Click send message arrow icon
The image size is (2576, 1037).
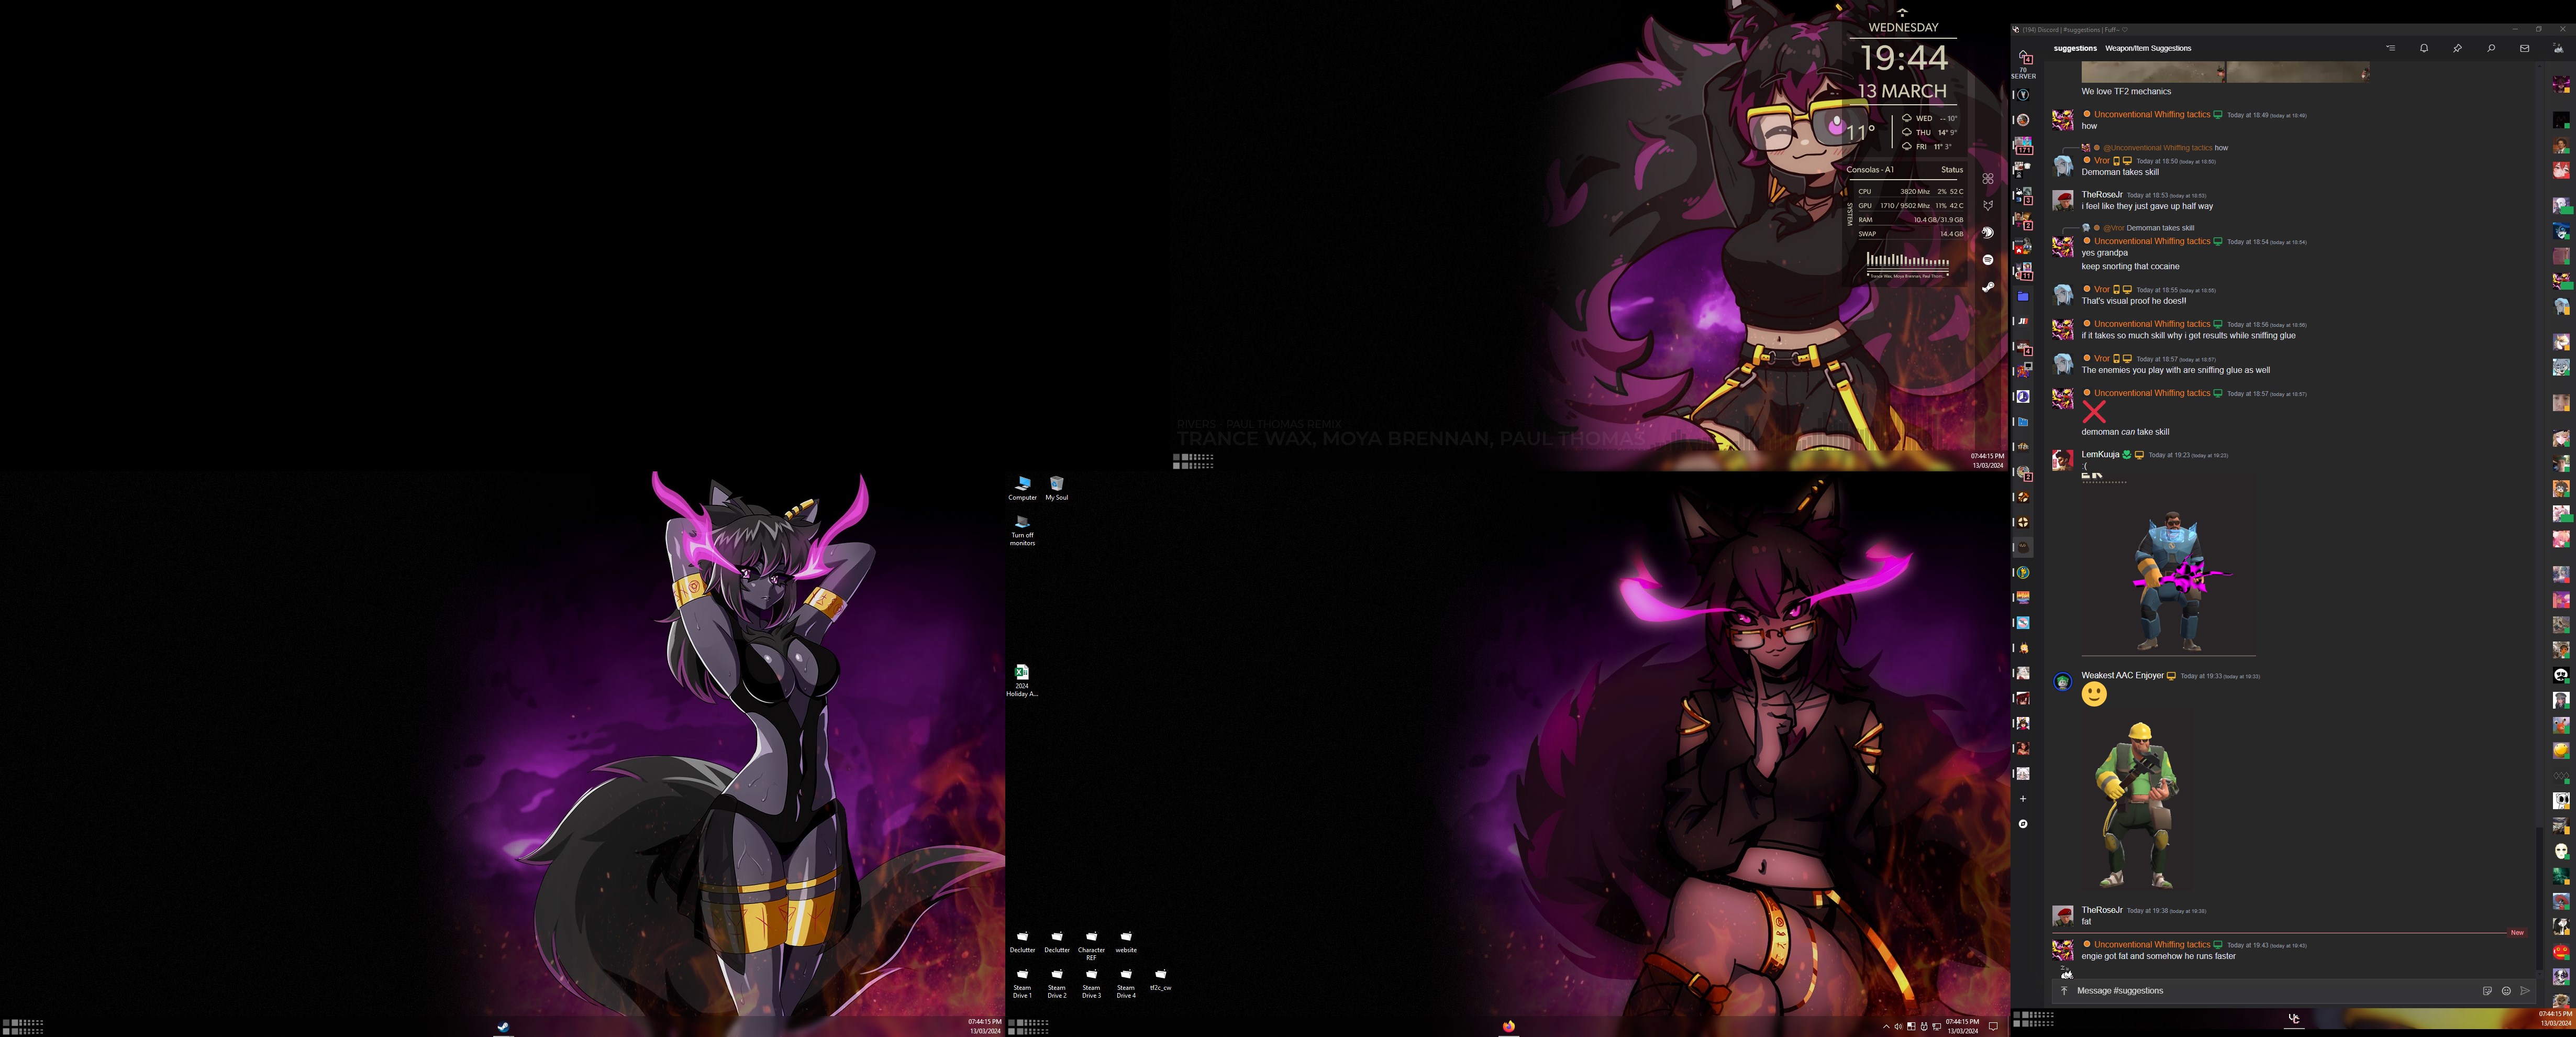pos(2524,991)
